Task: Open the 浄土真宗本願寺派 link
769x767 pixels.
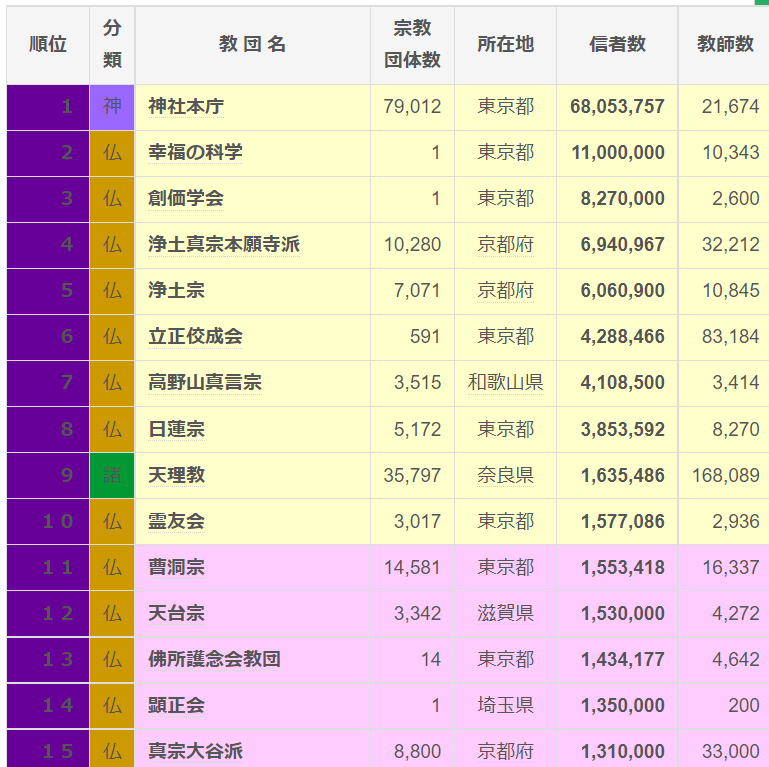Action: click(224, 244)
